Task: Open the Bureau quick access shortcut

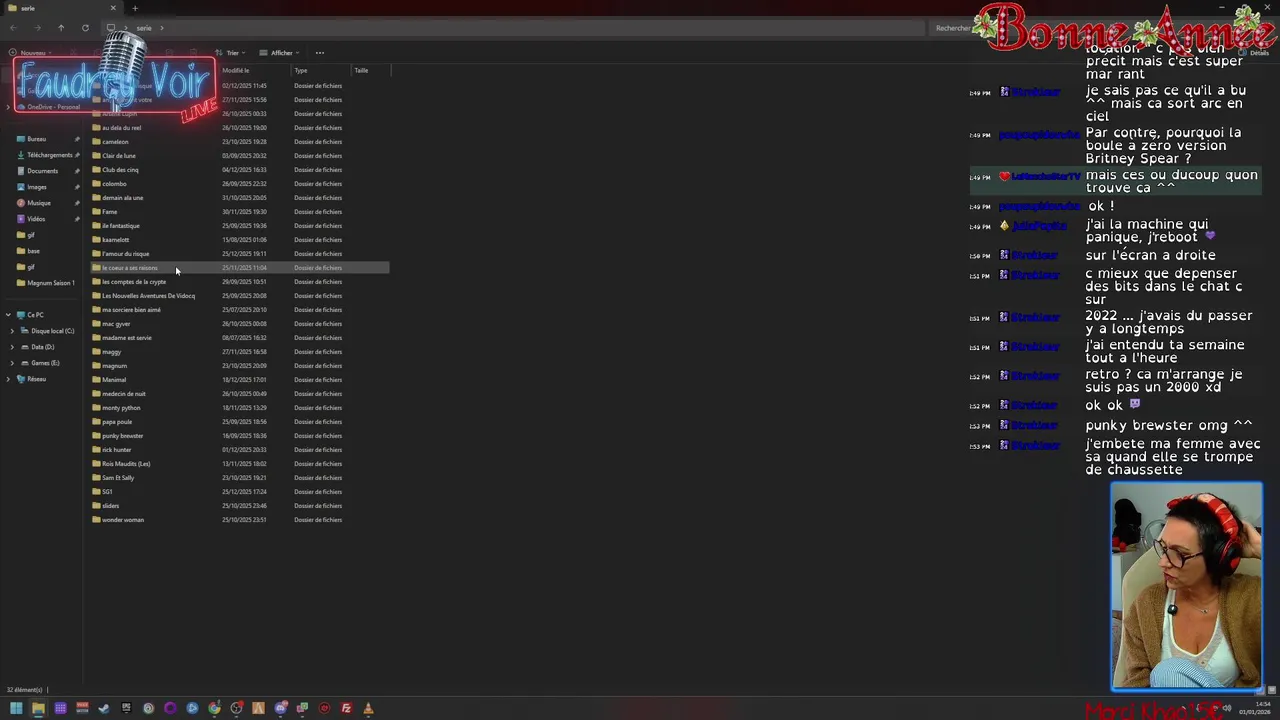Action: click(37, 139)
